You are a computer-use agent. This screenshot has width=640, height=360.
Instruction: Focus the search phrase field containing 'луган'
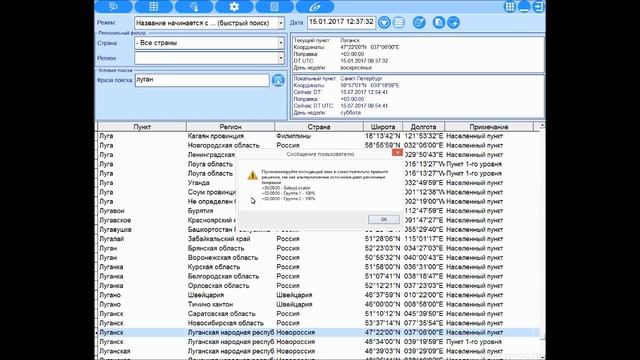(202, 80)
